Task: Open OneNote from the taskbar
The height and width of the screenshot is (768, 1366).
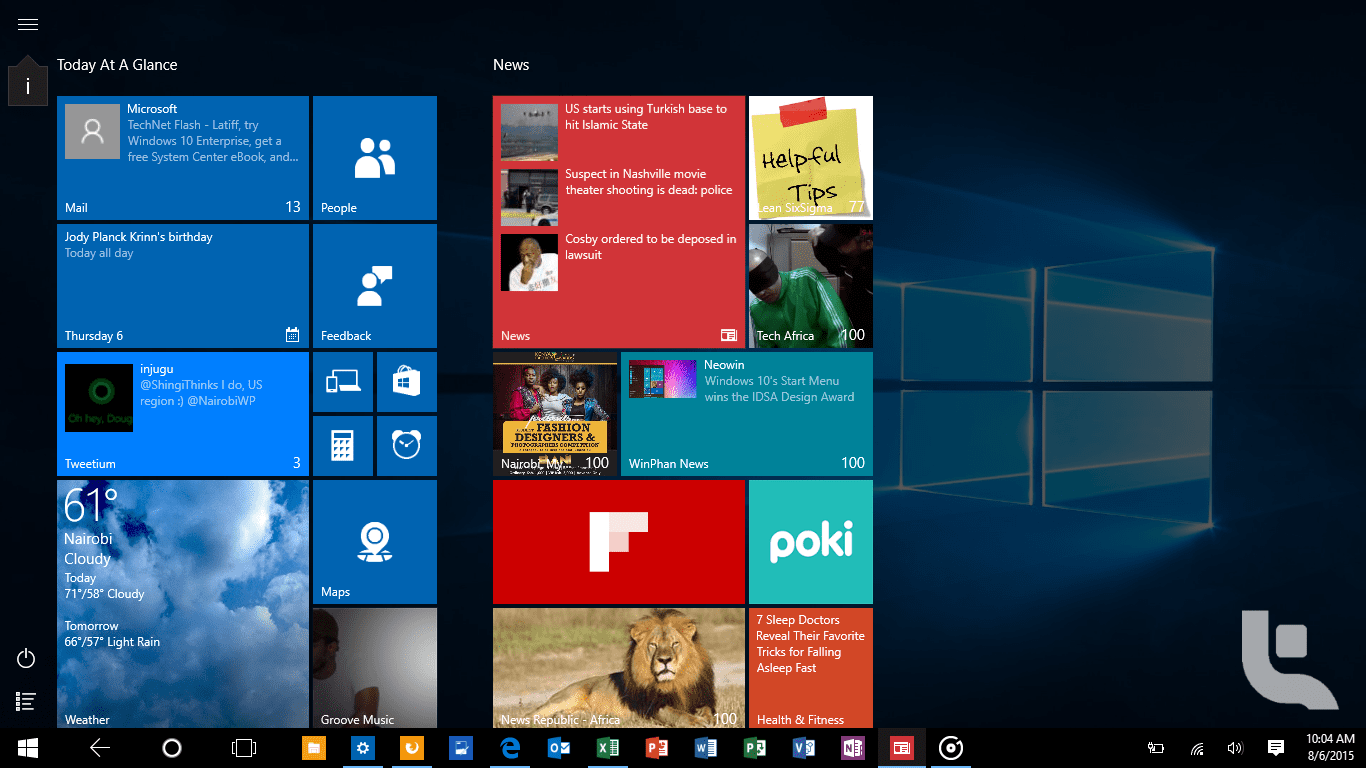Action: (853, 748)
